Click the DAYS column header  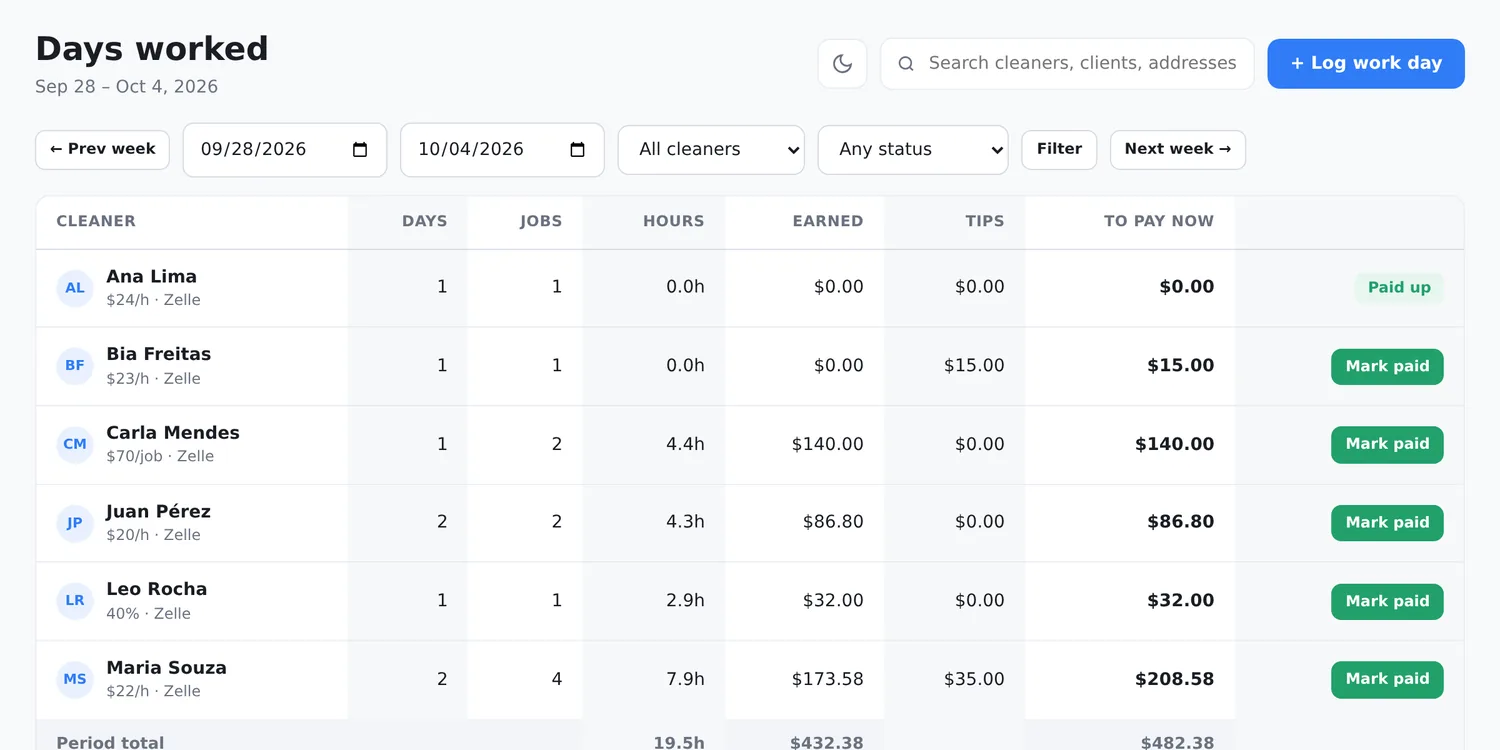[425, 222]
